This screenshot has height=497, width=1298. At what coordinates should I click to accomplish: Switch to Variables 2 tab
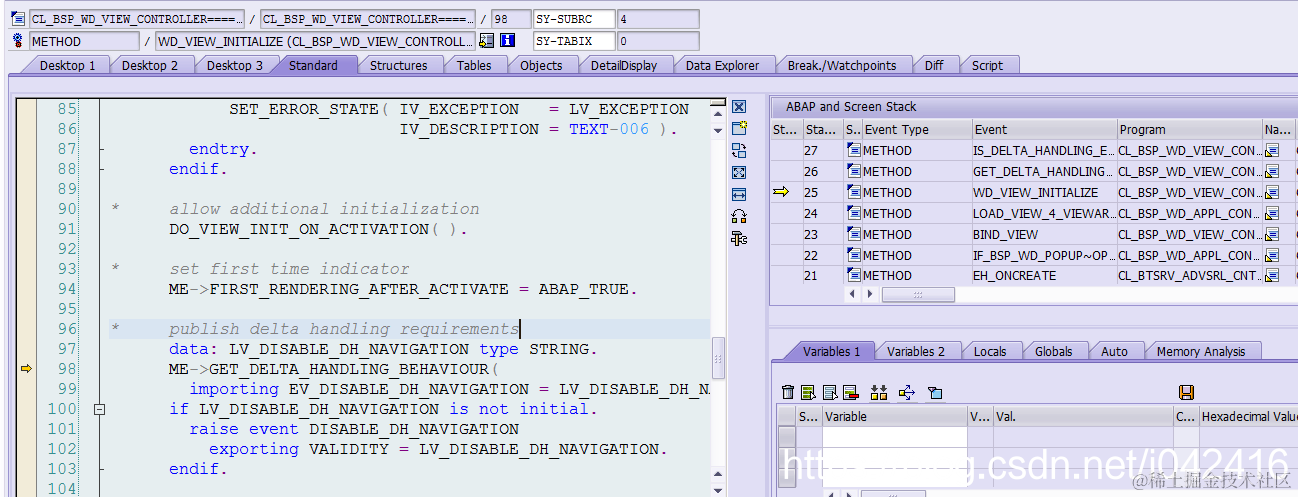tap(916, 351)
